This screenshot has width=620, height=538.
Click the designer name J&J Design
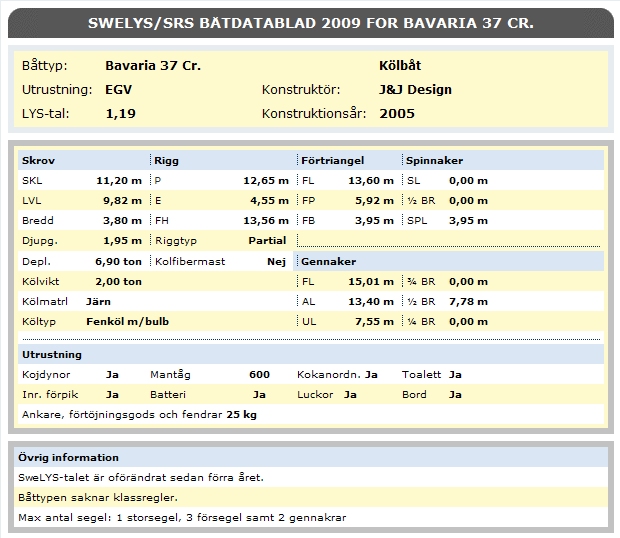(415, 90)
